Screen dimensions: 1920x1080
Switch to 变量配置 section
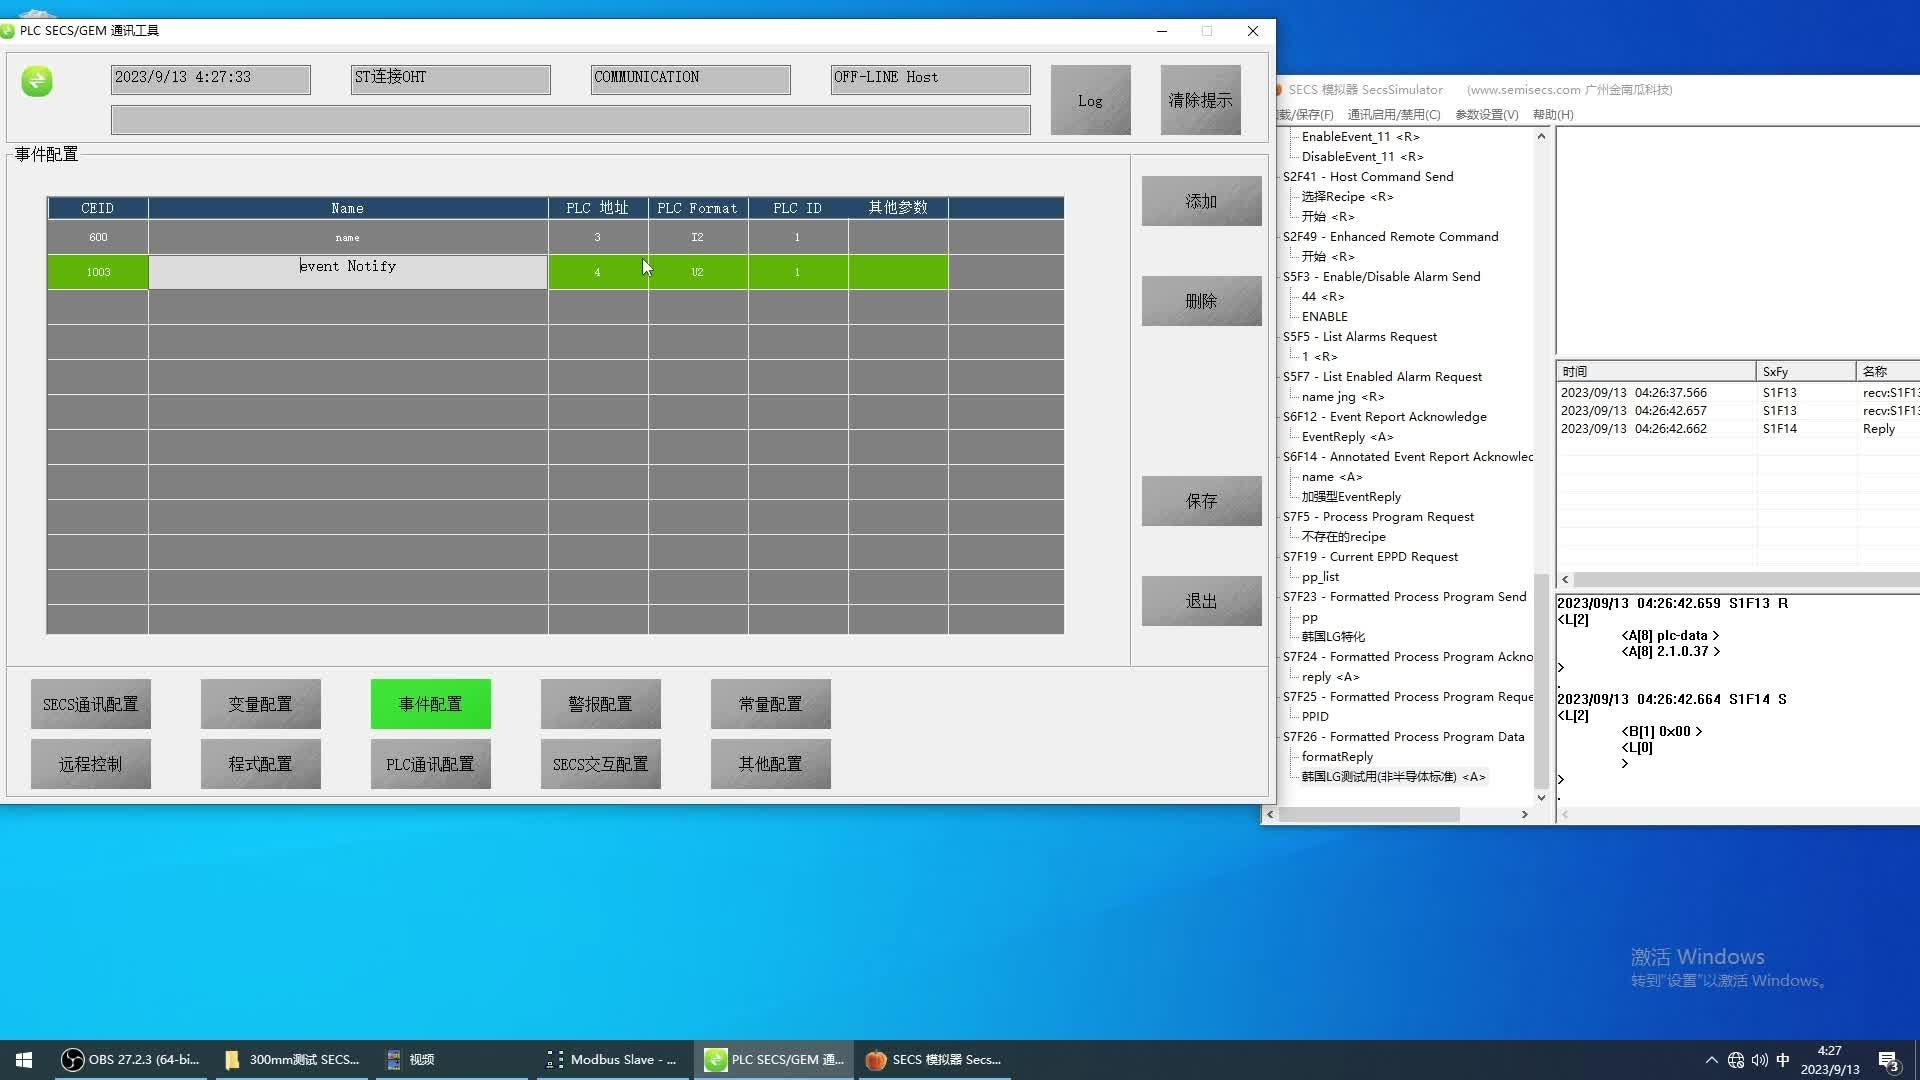[x=260, y=704]
